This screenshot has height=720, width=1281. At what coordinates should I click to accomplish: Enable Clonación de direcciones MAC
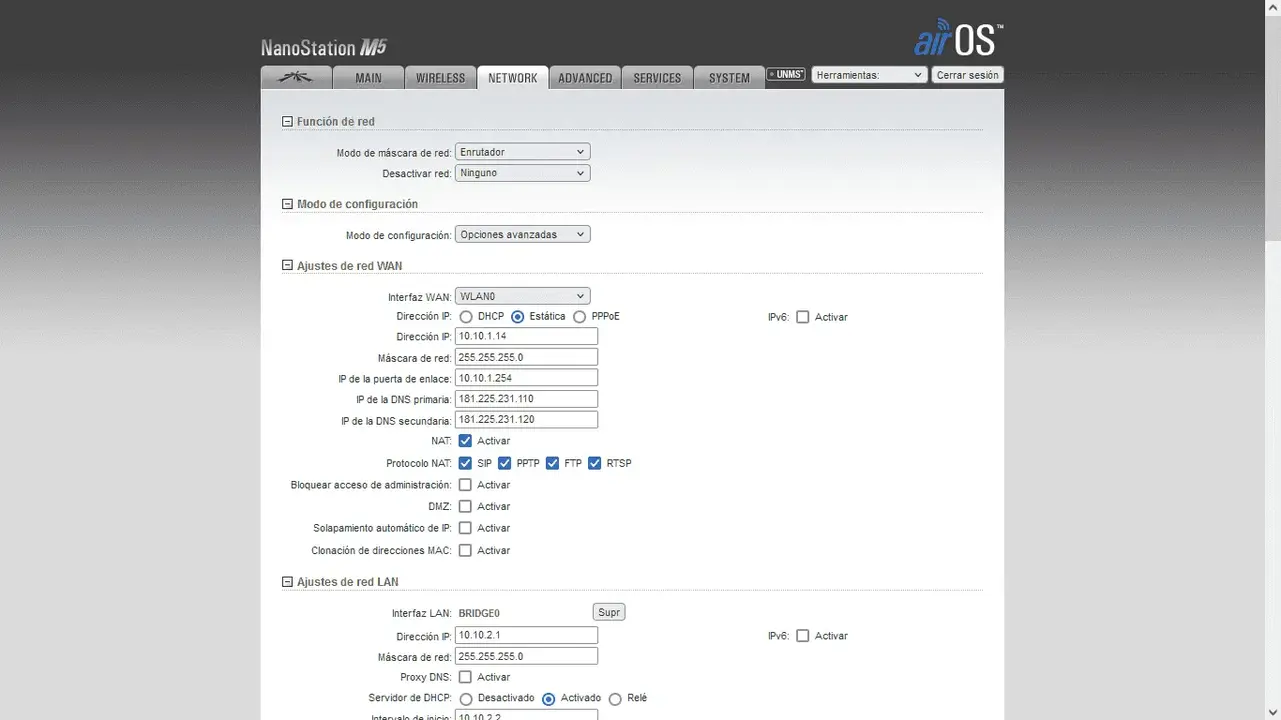pos(465,550)
